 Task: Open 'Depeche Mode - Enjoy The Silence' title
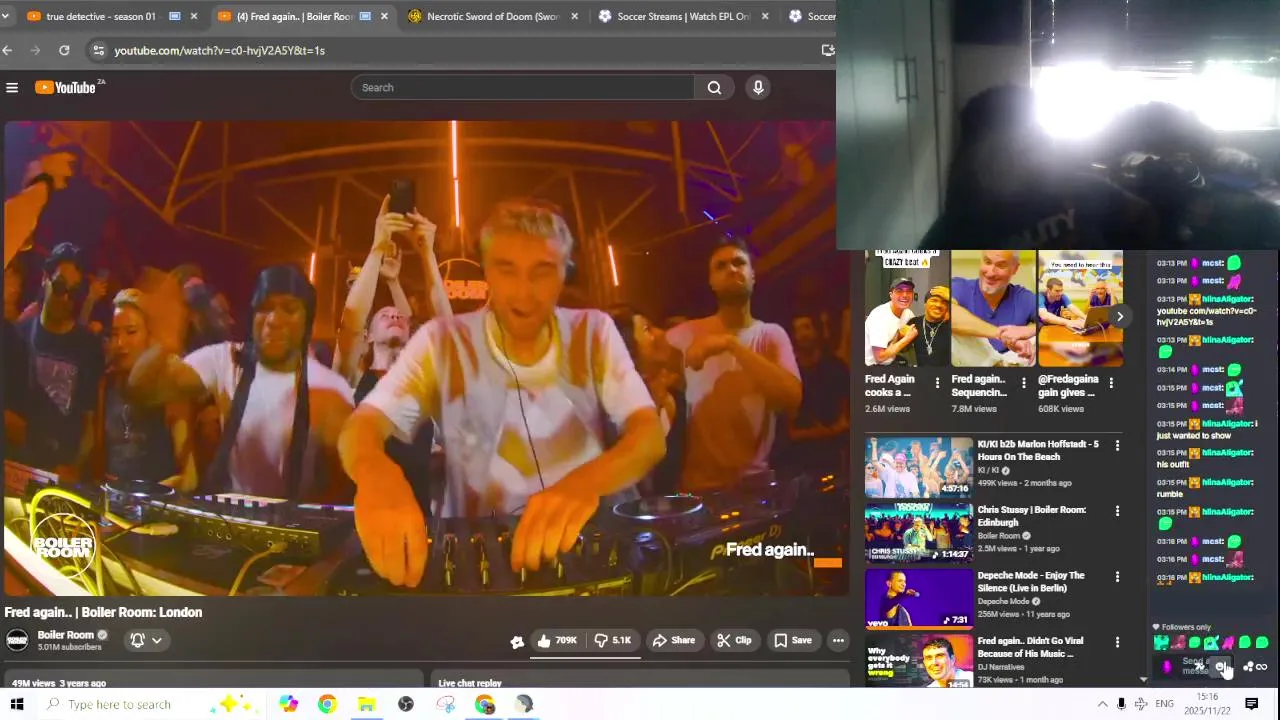pyautogui.click(x=1031, y=582)
